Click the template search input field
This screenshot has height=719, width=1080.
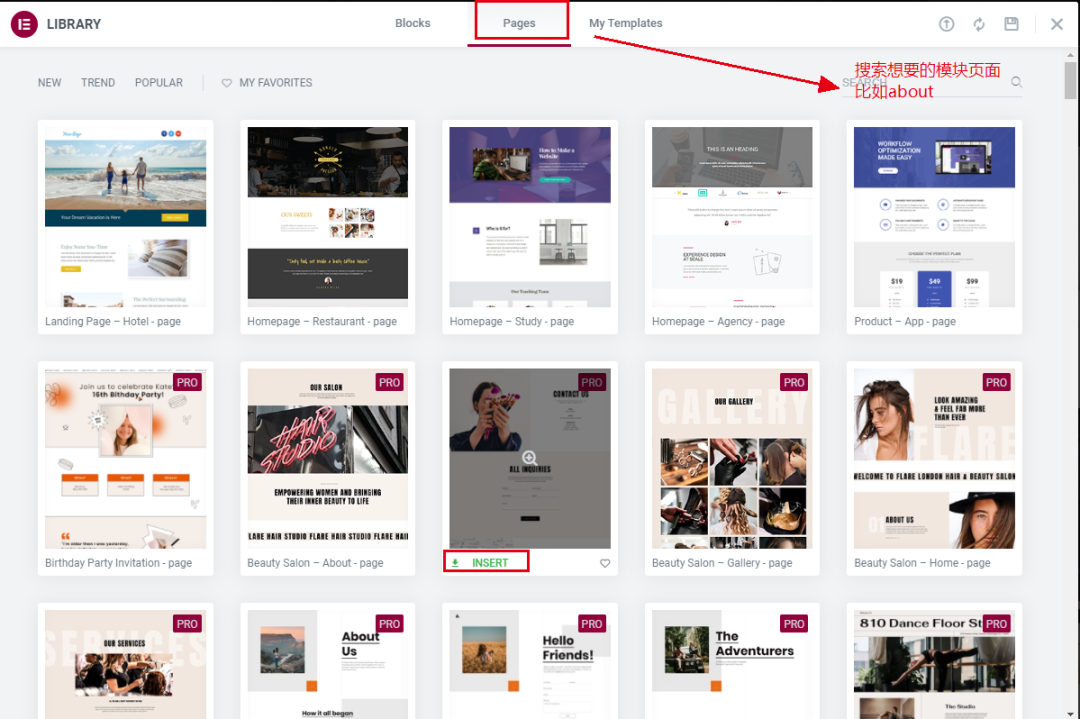920,83
